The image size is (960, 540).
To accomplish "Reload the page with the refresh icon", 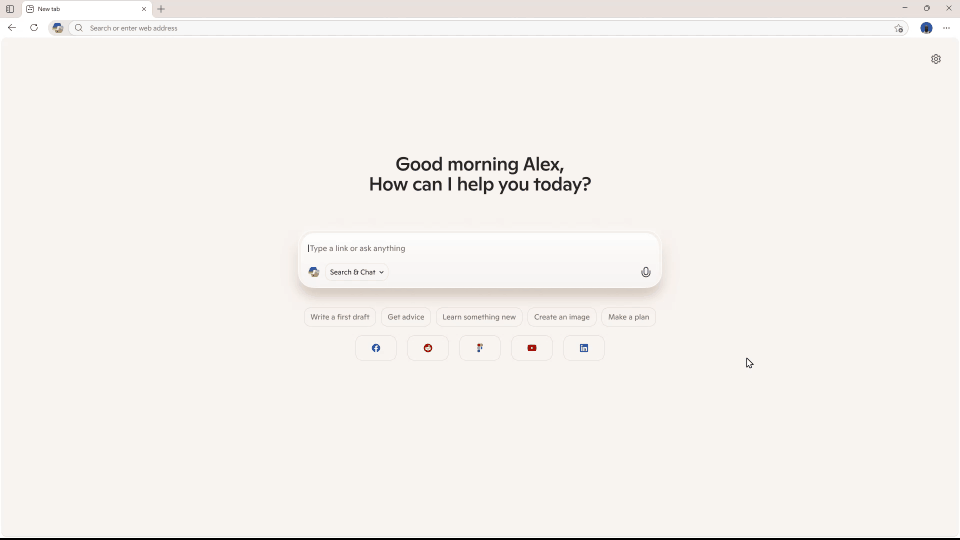I will coord(34,28).
